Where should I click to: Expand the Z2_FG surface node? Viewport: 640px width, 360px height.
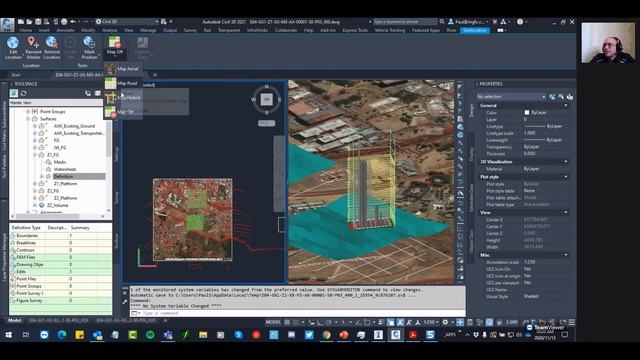pos(35,191)
